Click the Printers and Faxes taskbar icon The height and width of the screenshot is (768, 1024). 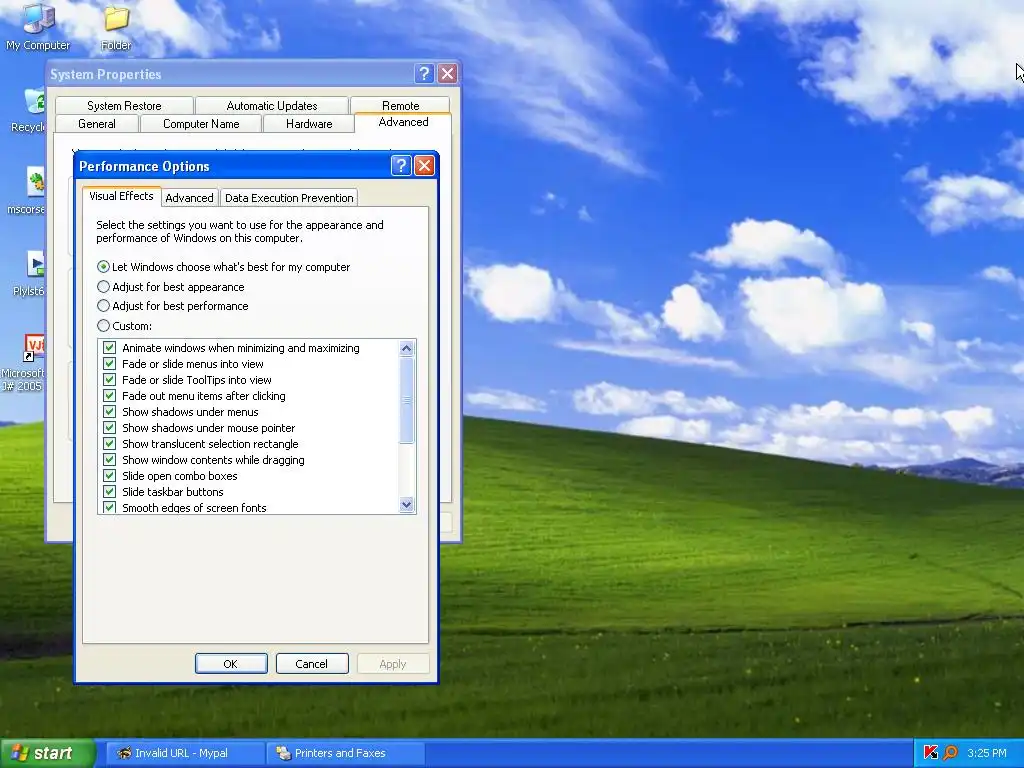[x=283, y=753]
